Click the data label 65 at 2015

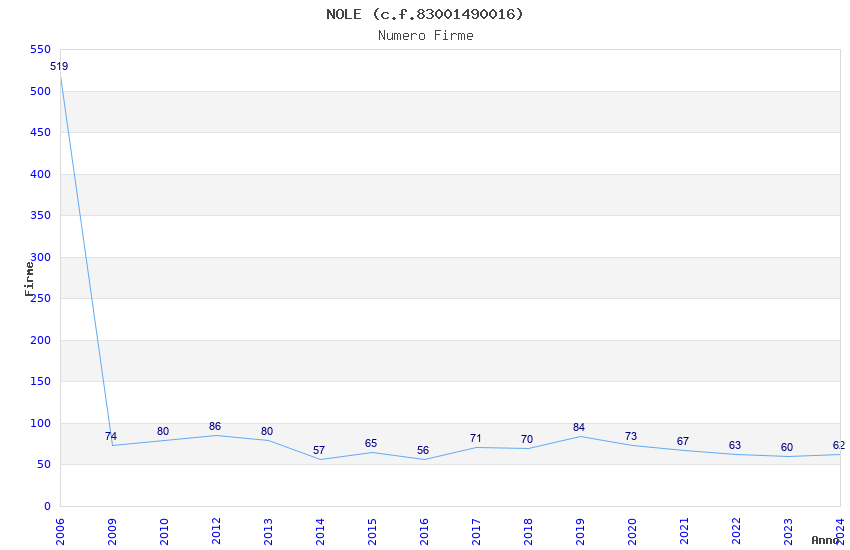coord(371,443)
